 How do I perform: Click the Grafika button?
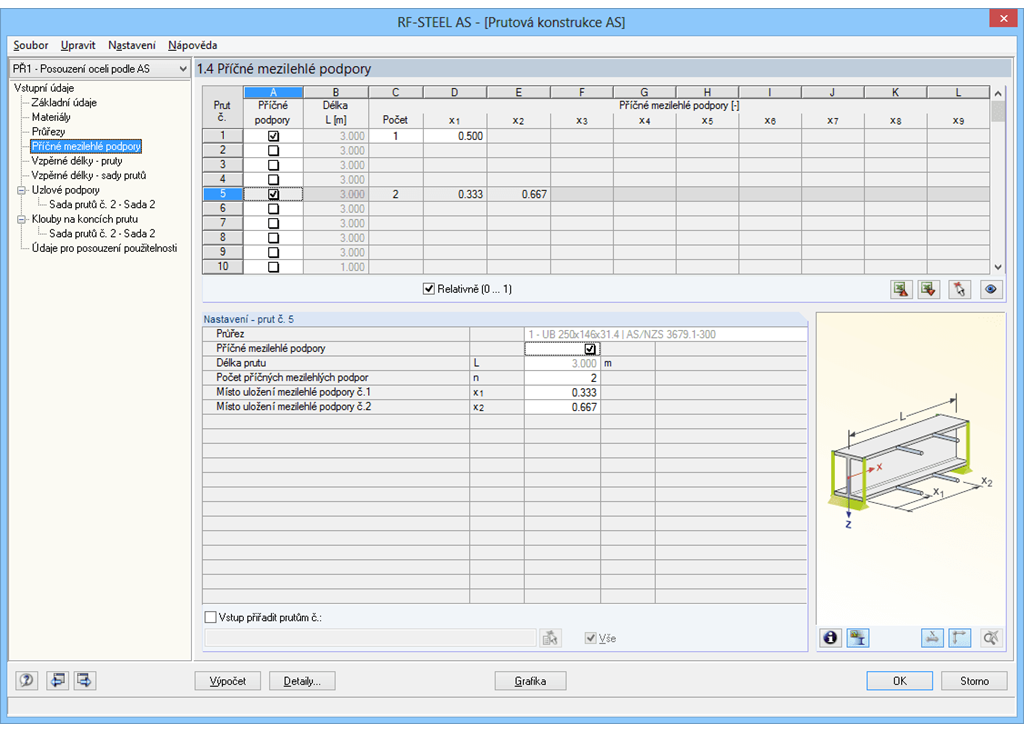click(x=530, y=681)
